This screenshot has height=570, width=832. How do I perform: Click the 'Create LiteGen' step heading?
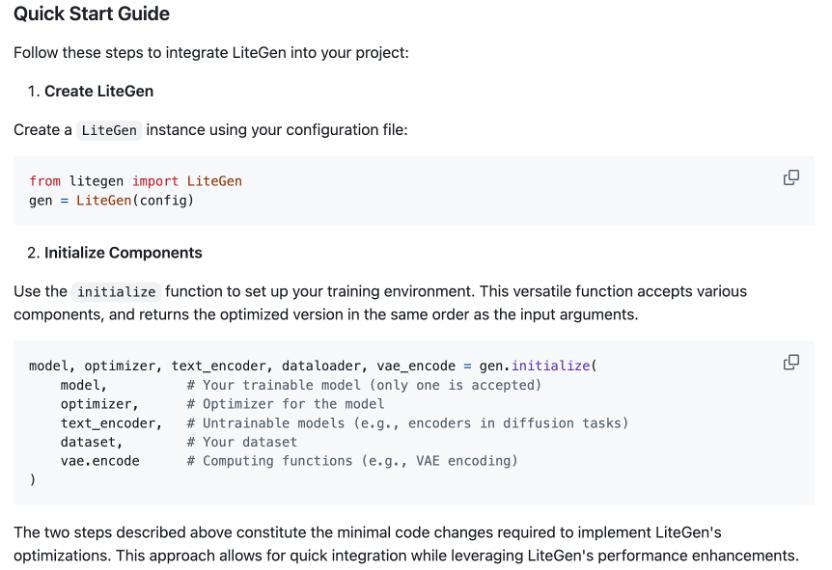98,91
